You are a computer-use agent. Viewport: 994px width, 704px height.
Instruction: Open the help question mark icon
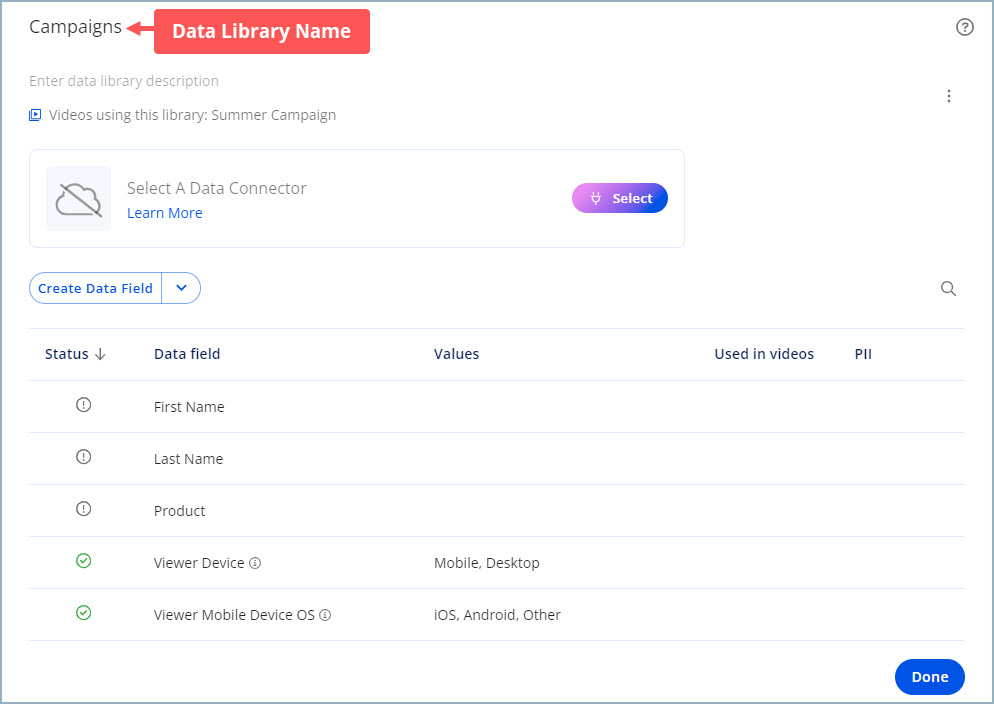[x=964, y=27]
